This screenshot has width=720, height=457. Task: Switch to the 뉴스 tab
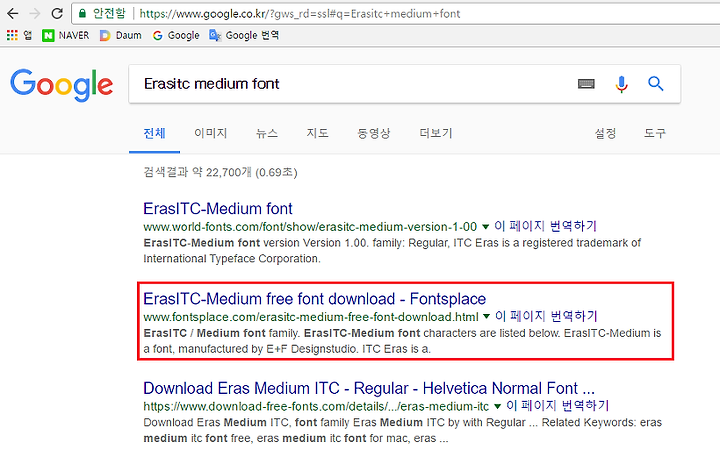click(x=267, y=133)
